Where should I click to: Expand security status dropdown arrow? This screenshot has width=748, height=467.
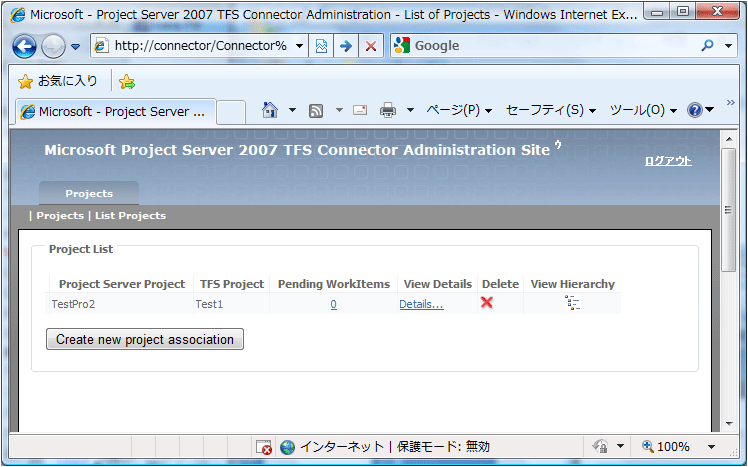coord(620,447)
